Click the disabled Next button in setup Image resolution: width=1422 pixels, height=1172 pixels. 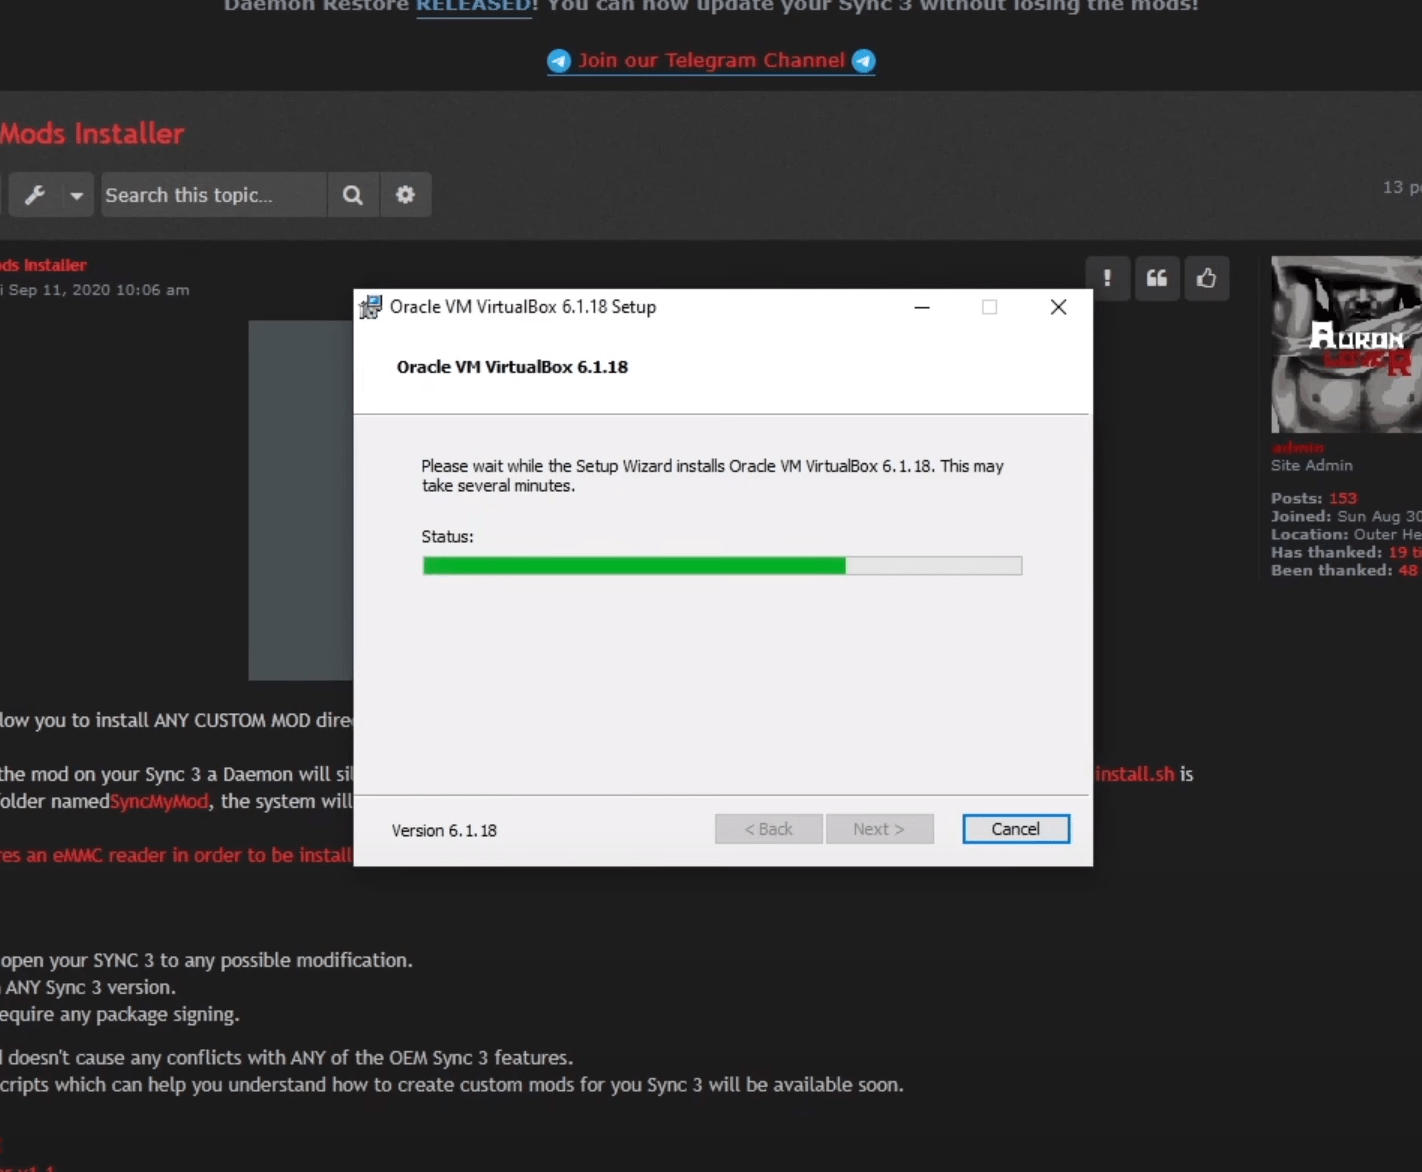point(879,829)
